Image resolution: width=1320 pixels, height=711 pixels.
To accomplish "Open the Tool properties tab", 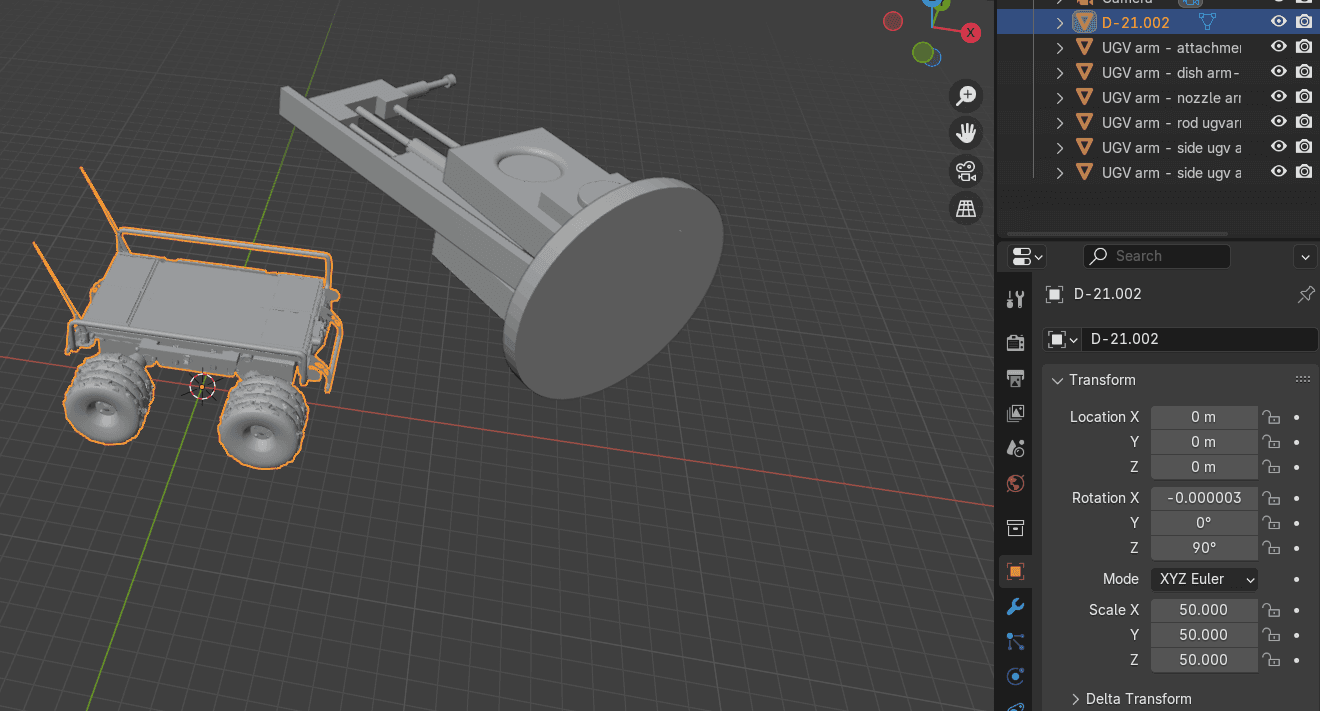I will pos(1015,299).
